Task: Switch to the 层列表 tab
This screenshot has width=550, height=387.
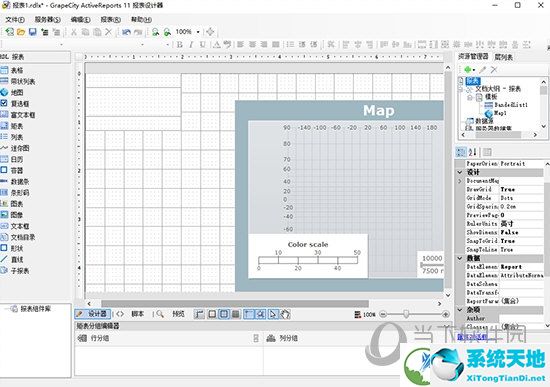Action: (503, 57)
